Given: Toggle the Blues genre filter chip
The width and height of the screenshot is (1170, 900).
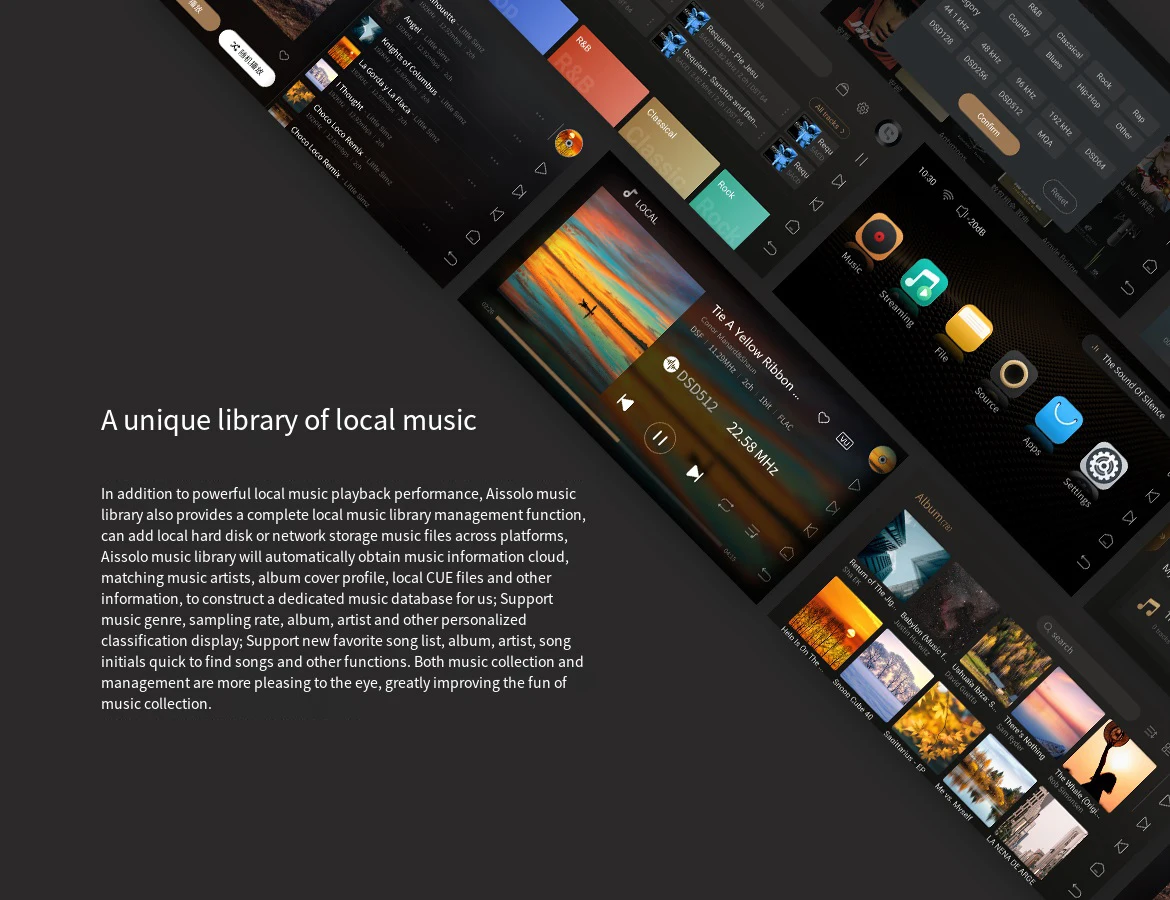Looking at the screenshot, I should [1054, 60].
